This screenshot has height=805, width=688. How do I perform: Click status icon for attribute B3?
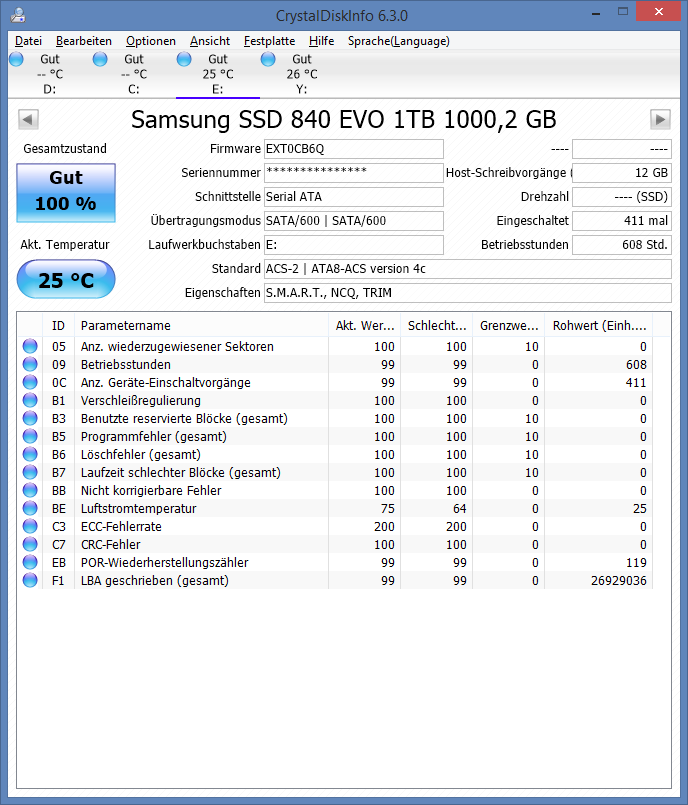point(30,418)
